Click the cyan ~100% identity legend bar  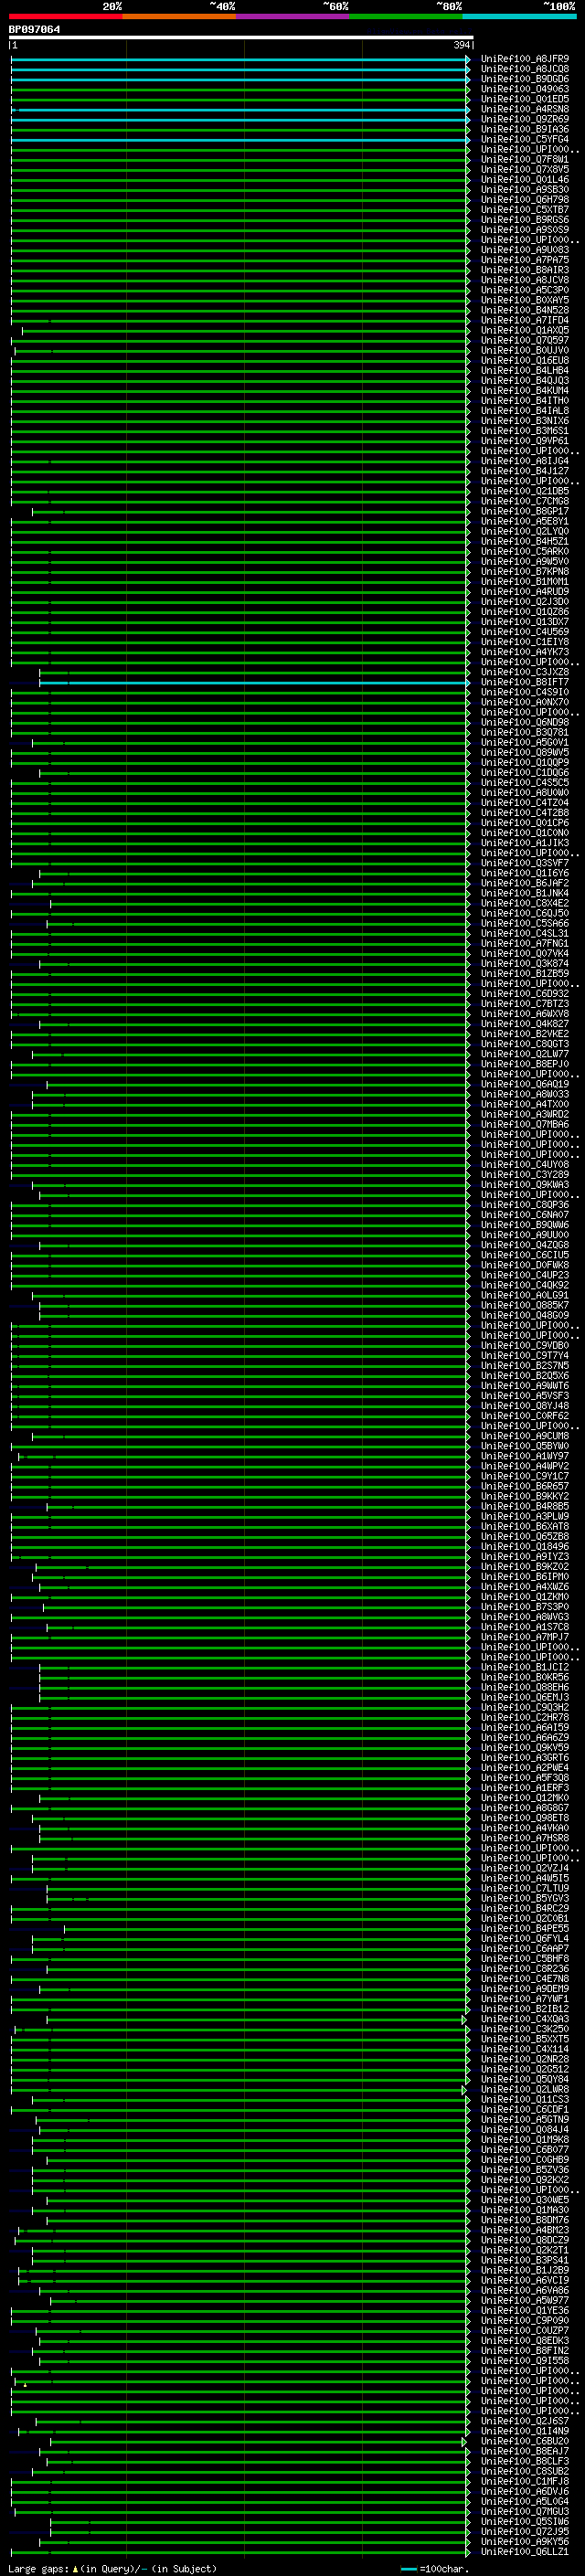pyautogui.click(x=519, y=16)
